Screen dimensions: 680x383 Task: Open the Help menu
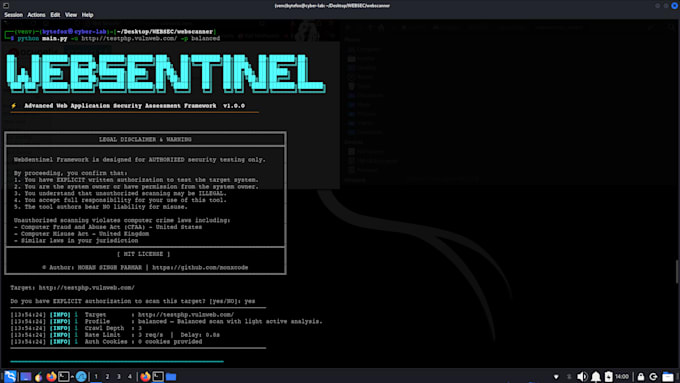pos(88,15)
